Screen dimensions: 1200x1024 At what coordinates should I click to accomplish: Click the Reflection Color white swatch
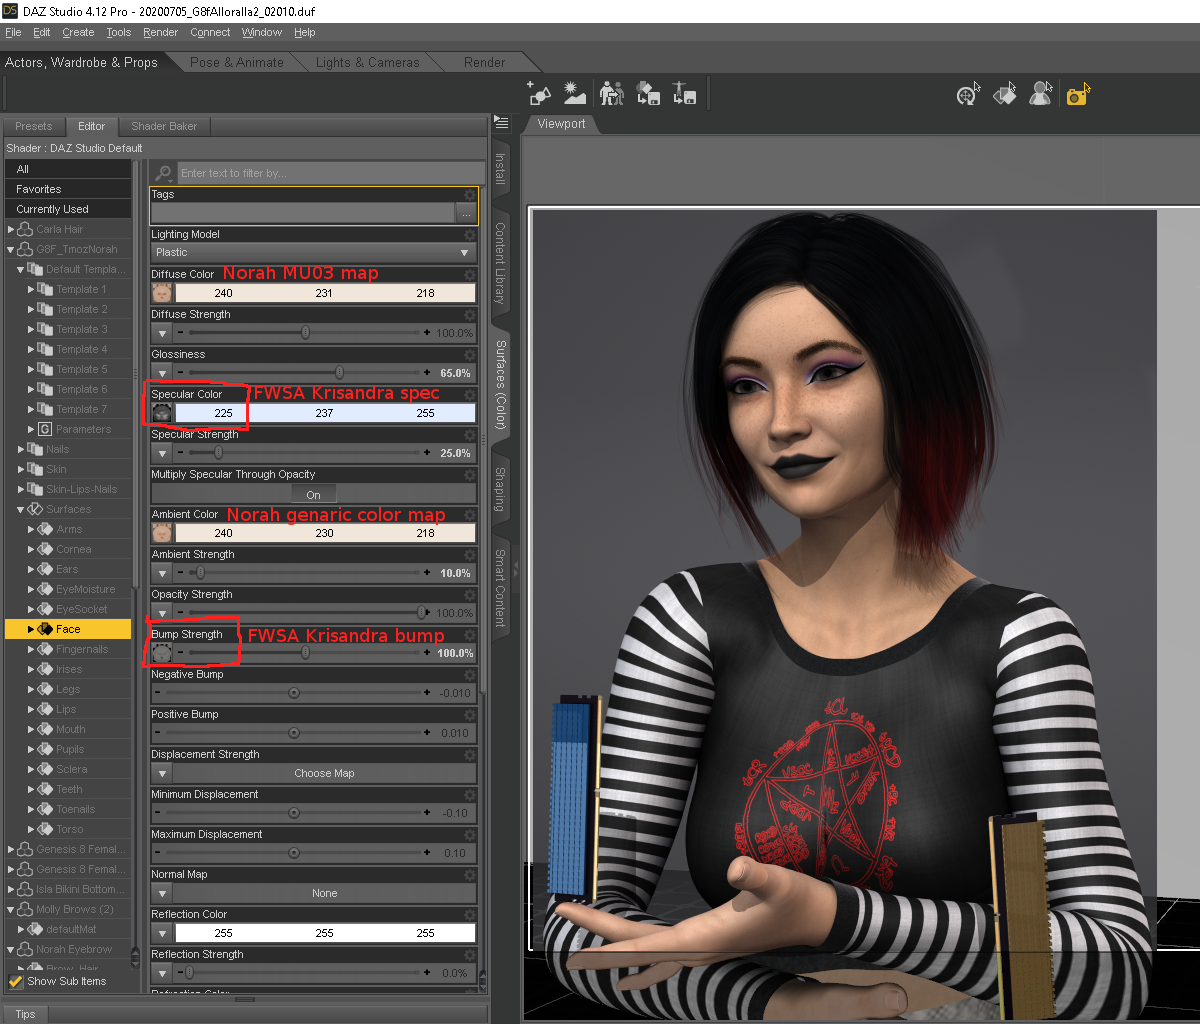coord(324,933)
